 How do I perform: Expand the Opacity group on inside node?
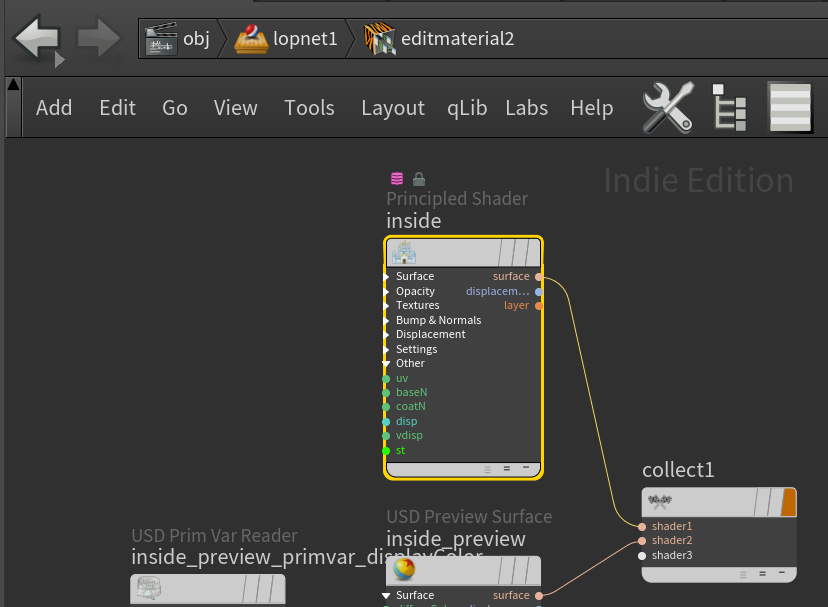[387, 292]
